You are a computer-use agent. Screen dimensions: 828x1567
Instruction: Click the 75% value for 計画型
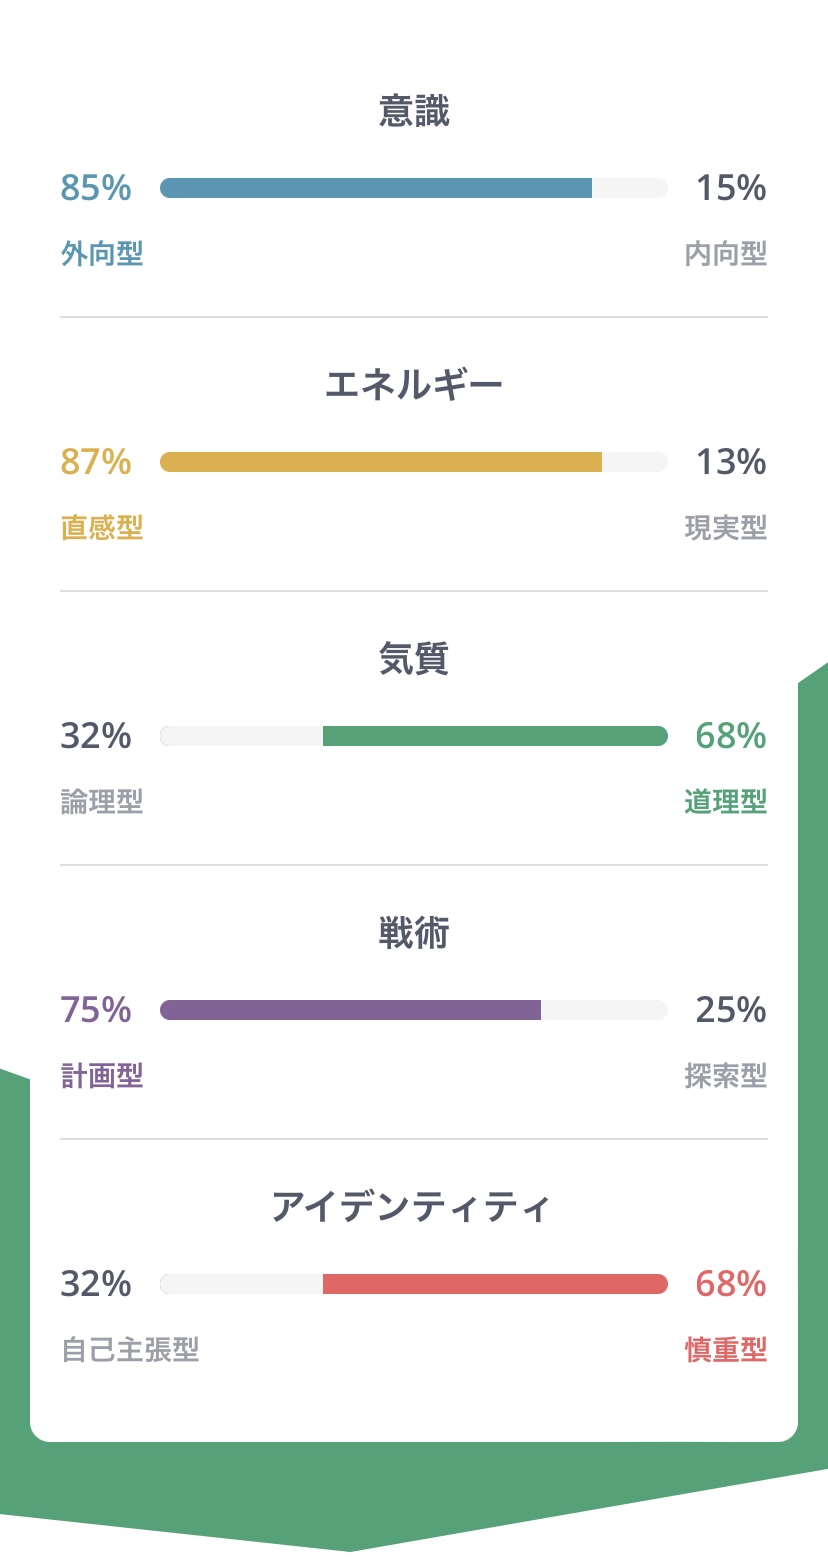96,1010
